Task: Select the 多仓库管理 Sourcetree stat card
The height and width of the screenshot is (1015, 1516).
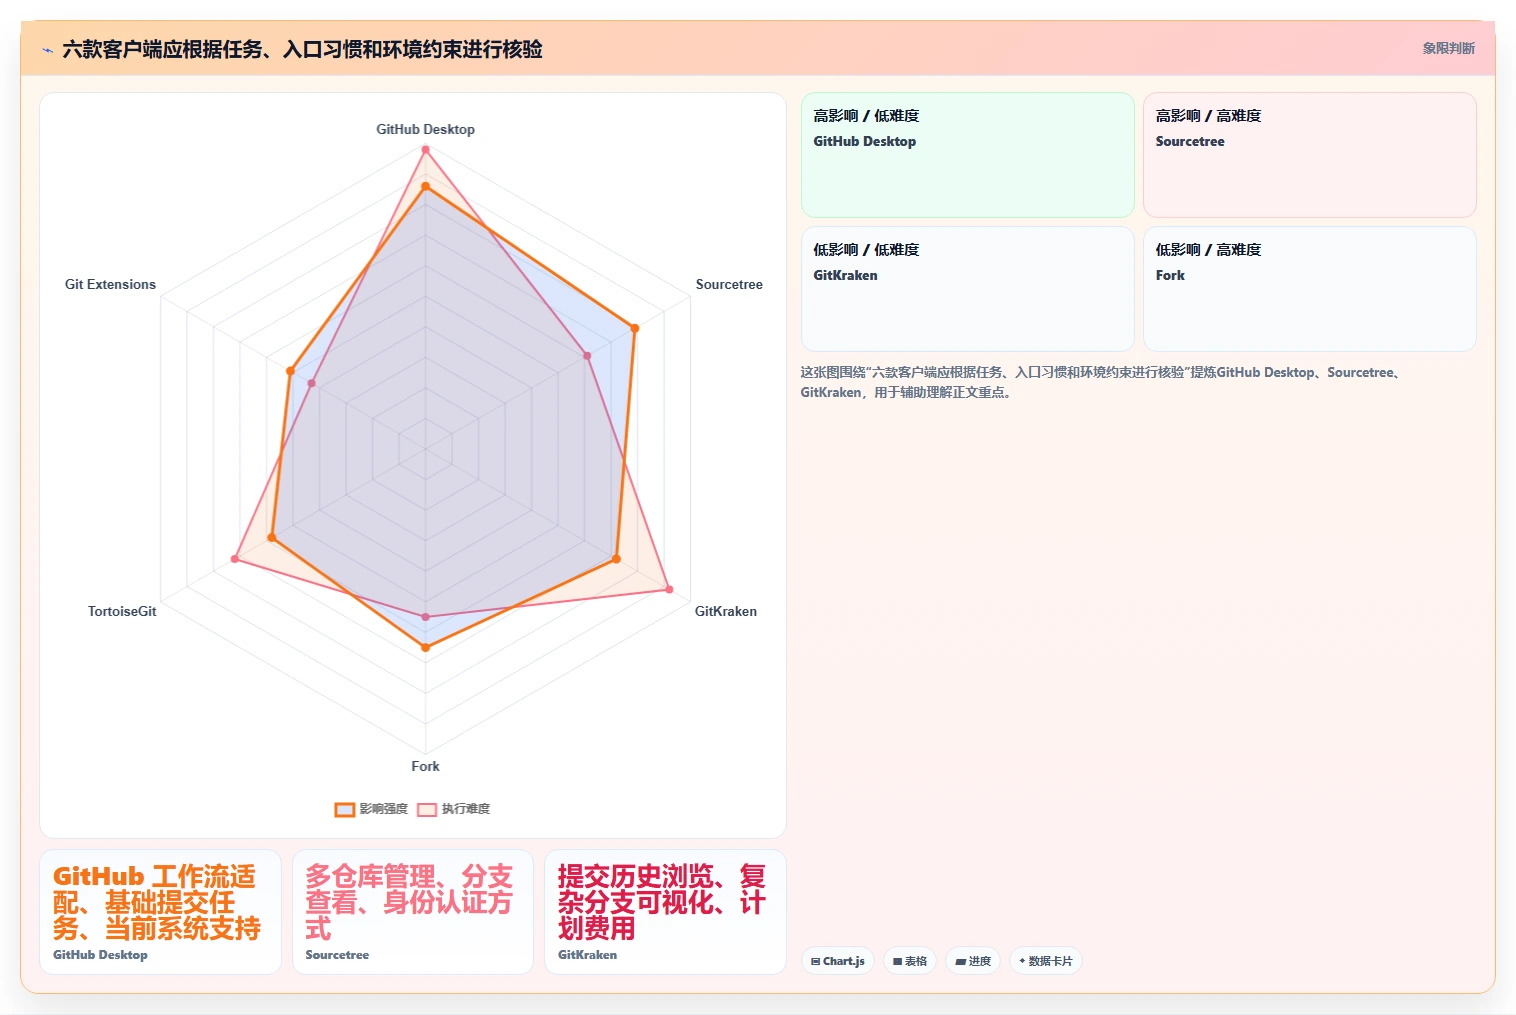Action: coord(413,912)
